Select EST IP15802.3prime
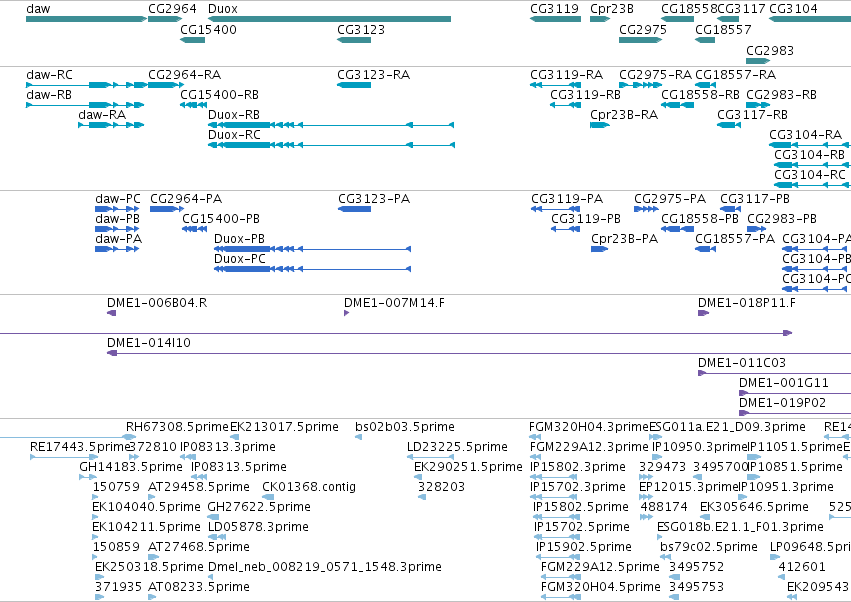The height and width of the screenshot is (602, 851). (x=555, y=477)
